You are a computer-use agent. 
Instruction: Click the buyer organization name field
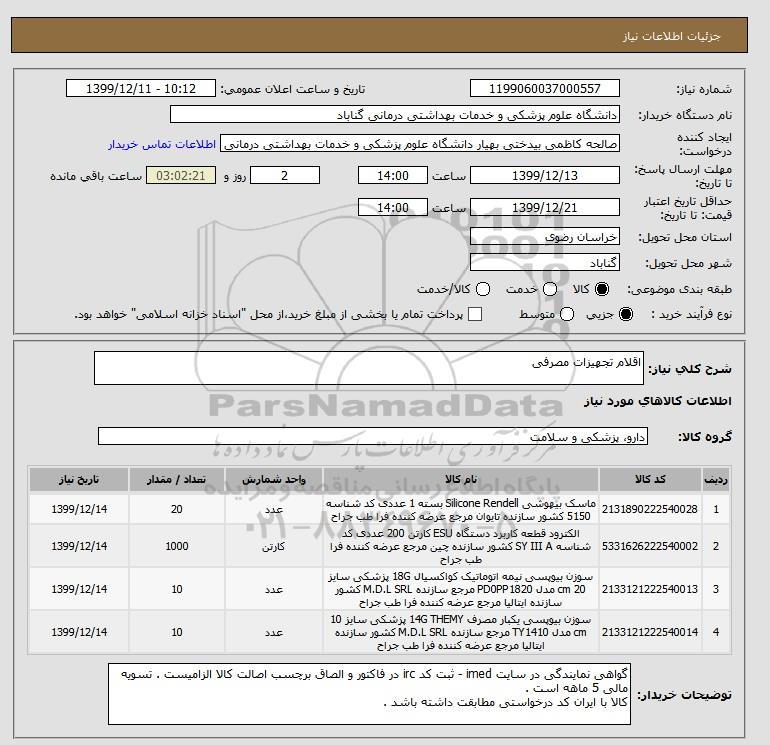[395, 115]
